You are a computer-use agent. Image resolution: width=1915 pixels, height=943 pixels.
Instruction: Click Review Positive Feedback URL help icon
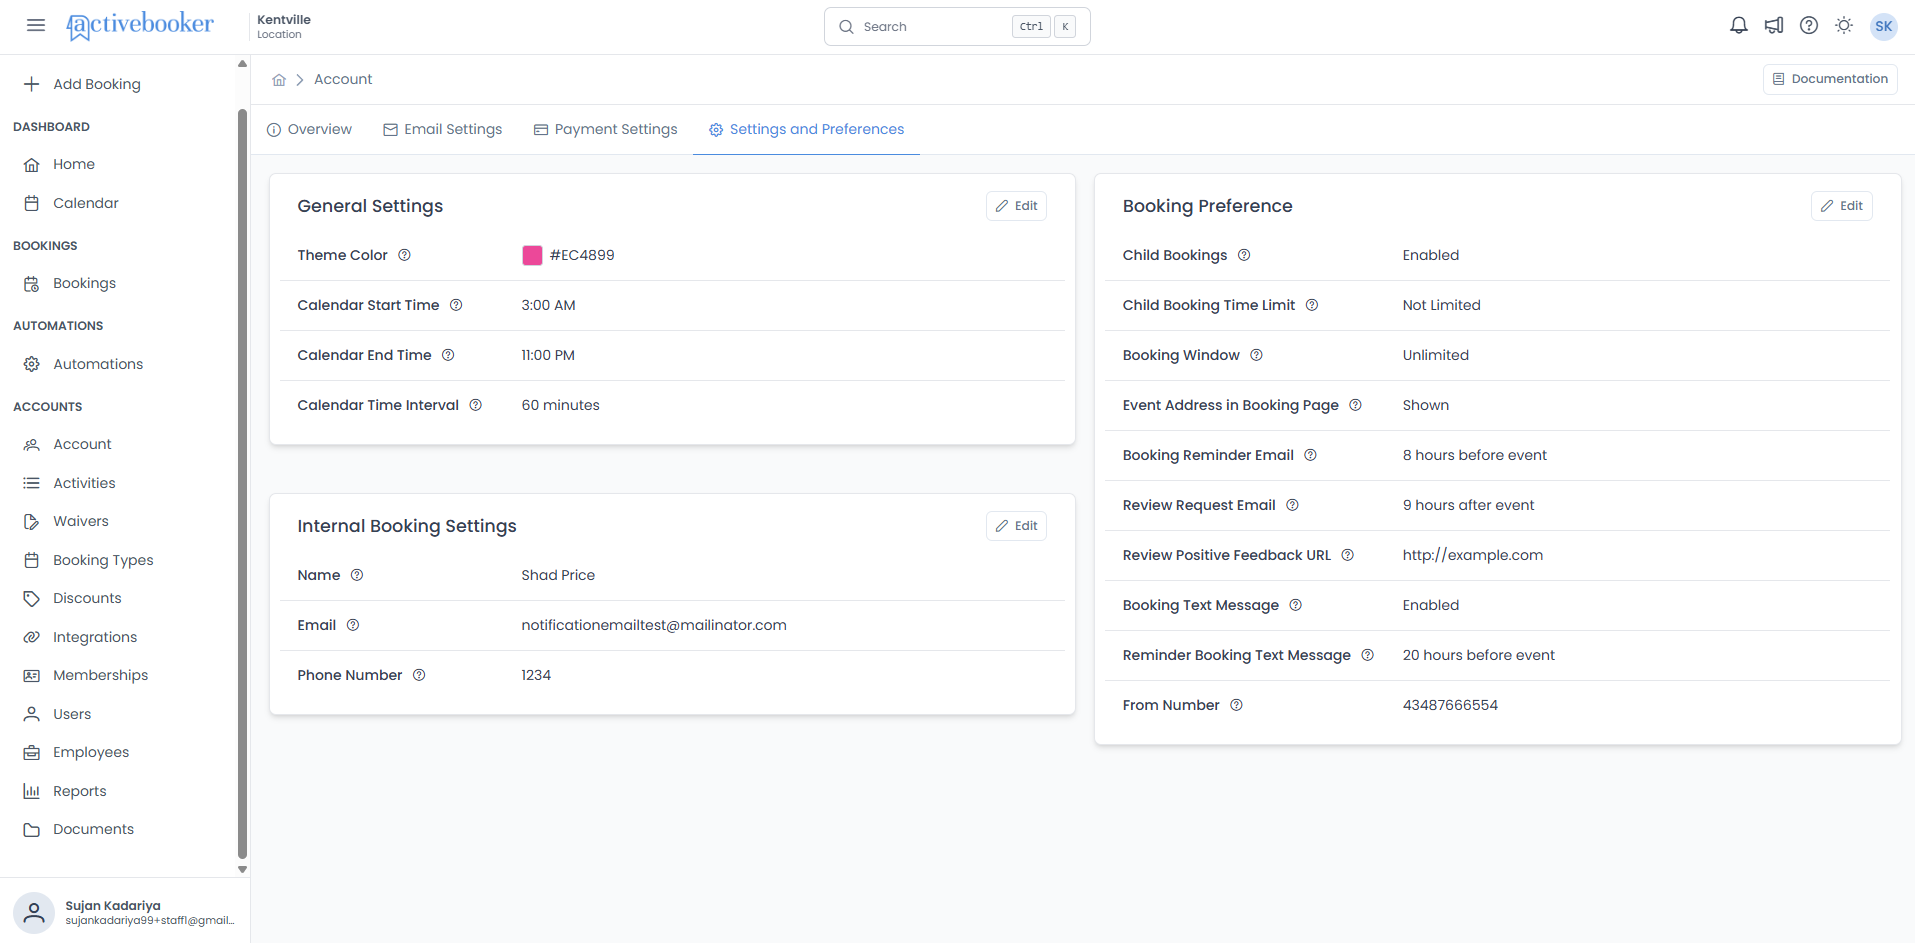coord(1348,555)
